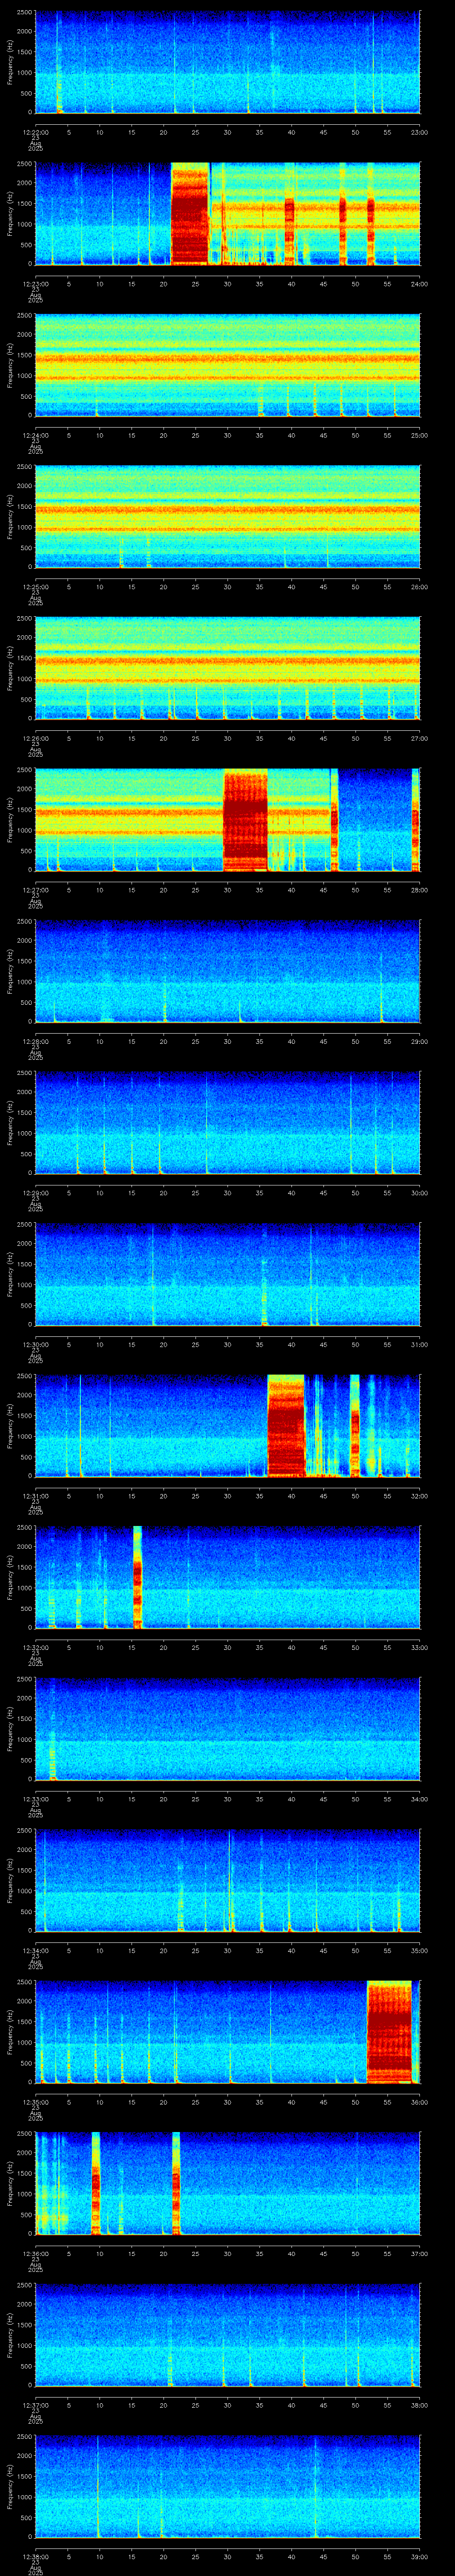
Task: Click the '12:34:00' time label
Action: [35, 1949]
